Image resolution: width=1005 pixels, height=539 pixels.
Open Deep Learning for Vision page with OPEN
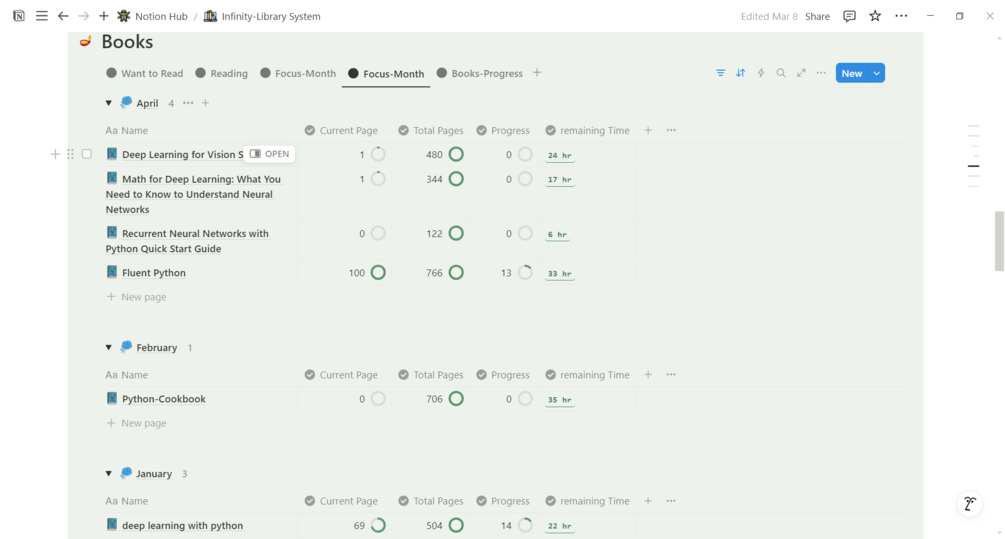click(269, 154)
